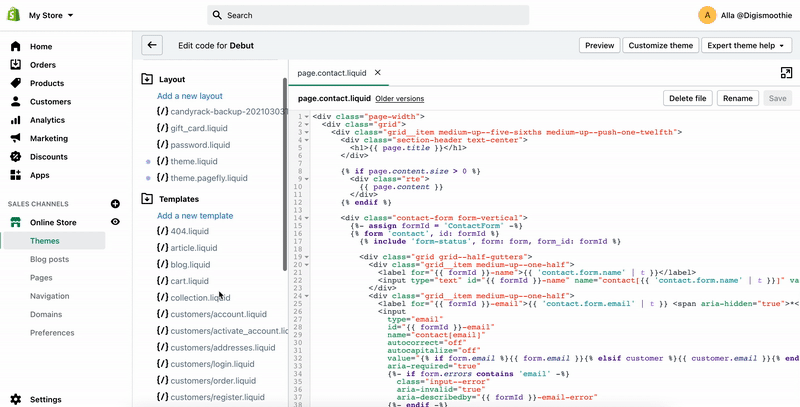
Task: Click the Older versions link
Action: 399,98
